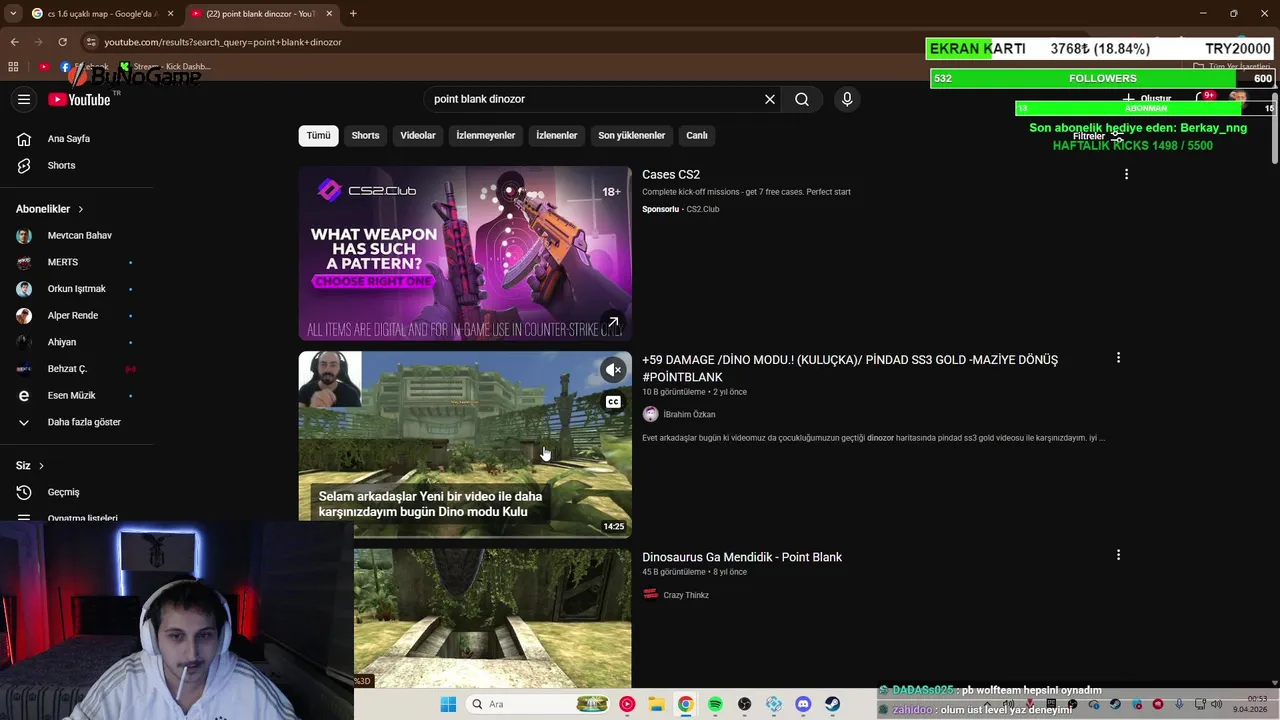The height and width of the screenshot is (720, 1280).
Task: Open the external link icon on ad
Action: [x=613, y=323]
